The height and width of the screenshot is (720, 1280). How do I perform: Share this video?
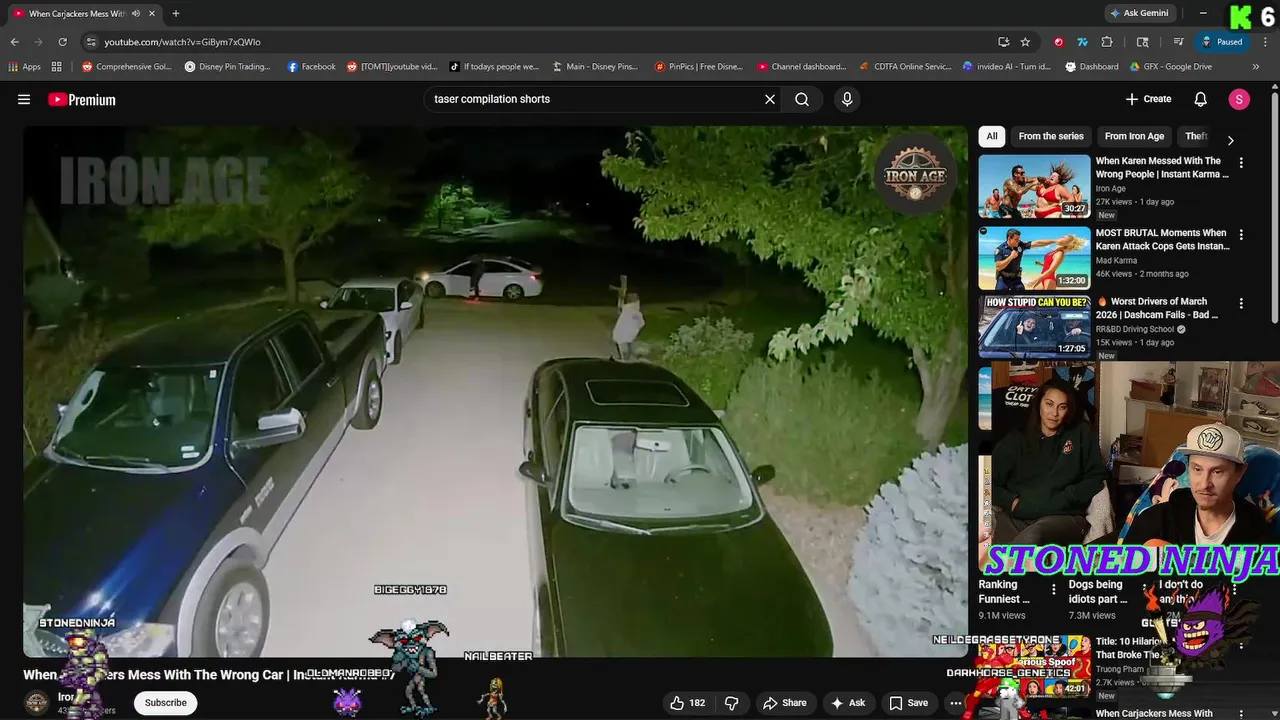[x=783, y=703]
